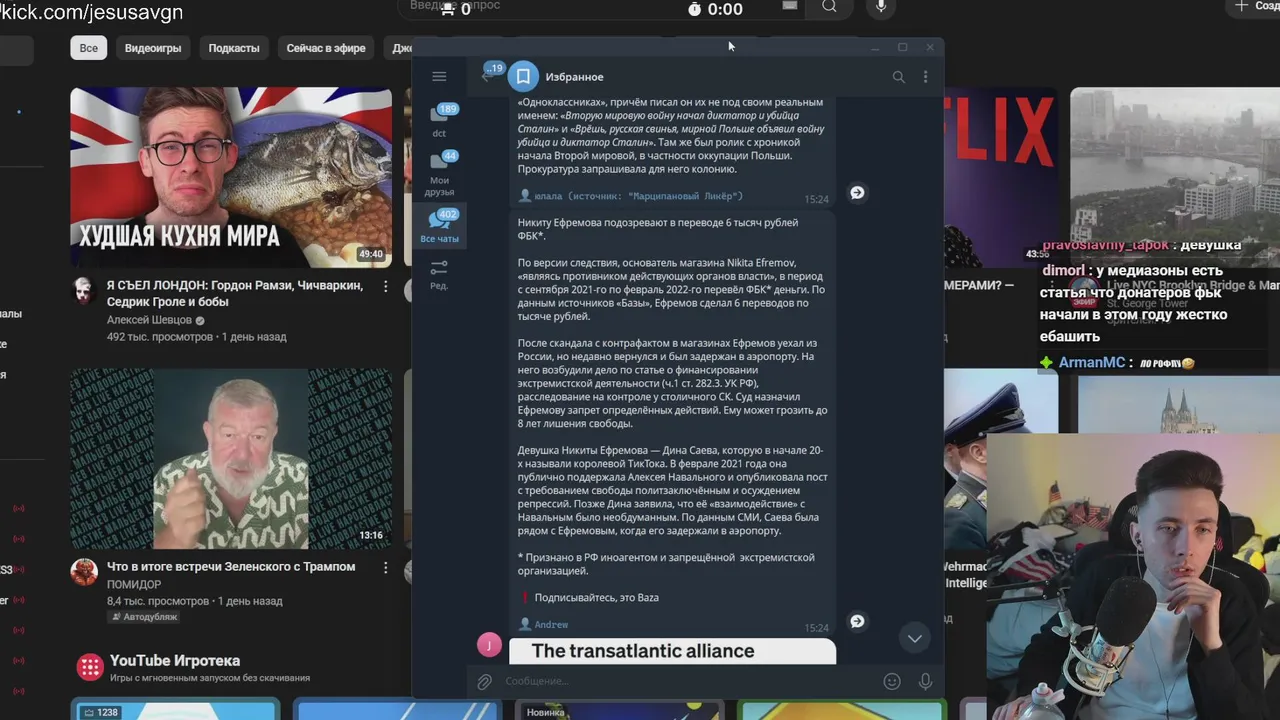Viewport: 1280px width, 720px height.
Task: Jump to bottom with the down chevron
Action: coord(914,638)
